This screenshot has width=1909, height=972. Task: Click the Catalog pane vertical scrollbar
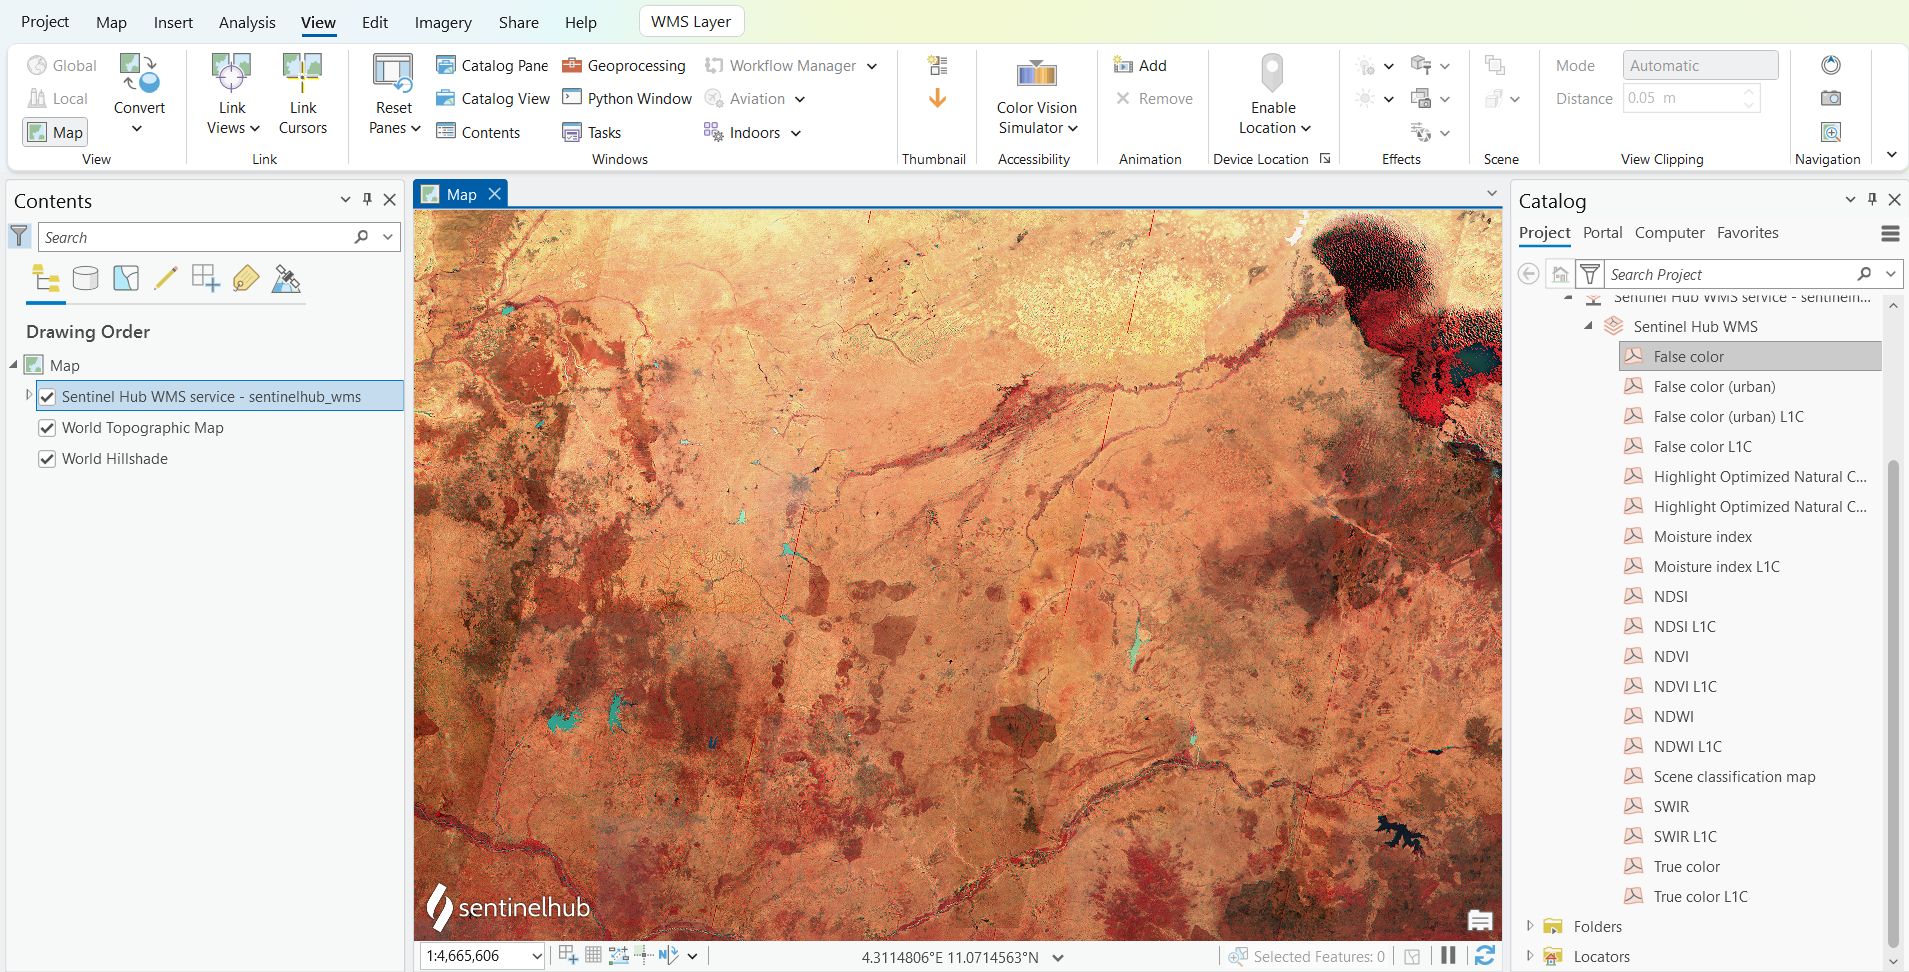pyautogui.click(x=1893, y=702)
